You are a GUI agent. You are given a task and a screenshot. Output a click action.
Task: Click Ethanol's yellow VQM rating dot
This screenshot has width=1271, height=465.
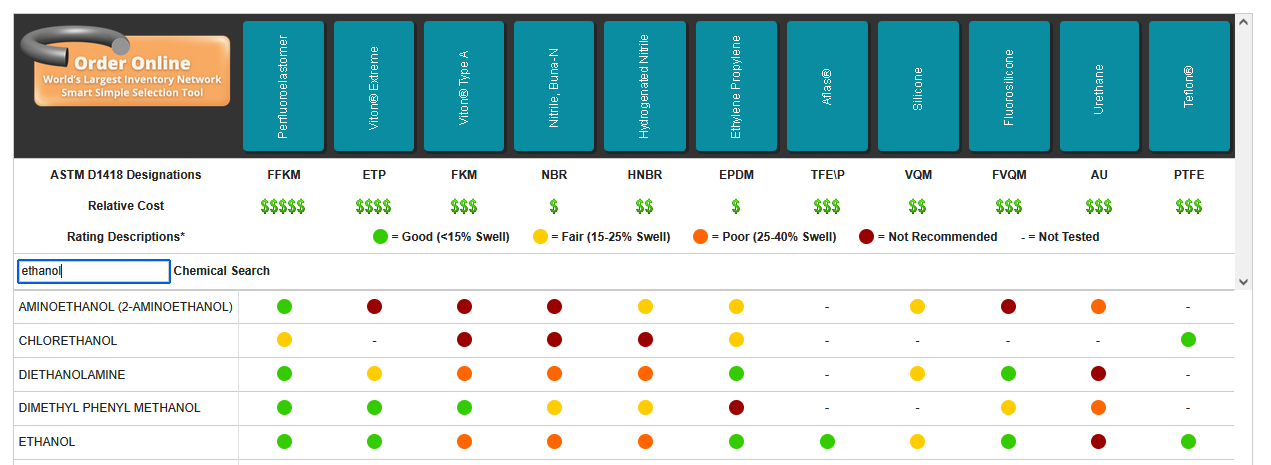(918, 441)
